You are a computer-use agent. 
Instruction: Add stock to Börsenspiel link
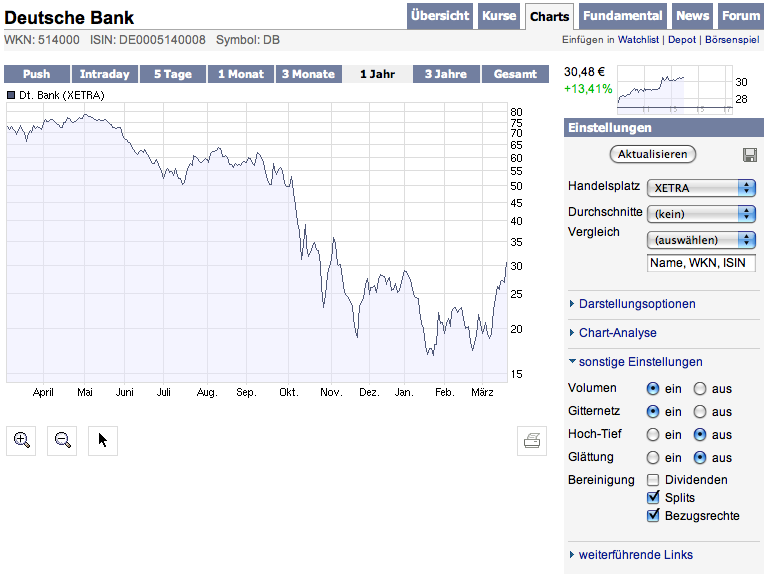(732, 40)
